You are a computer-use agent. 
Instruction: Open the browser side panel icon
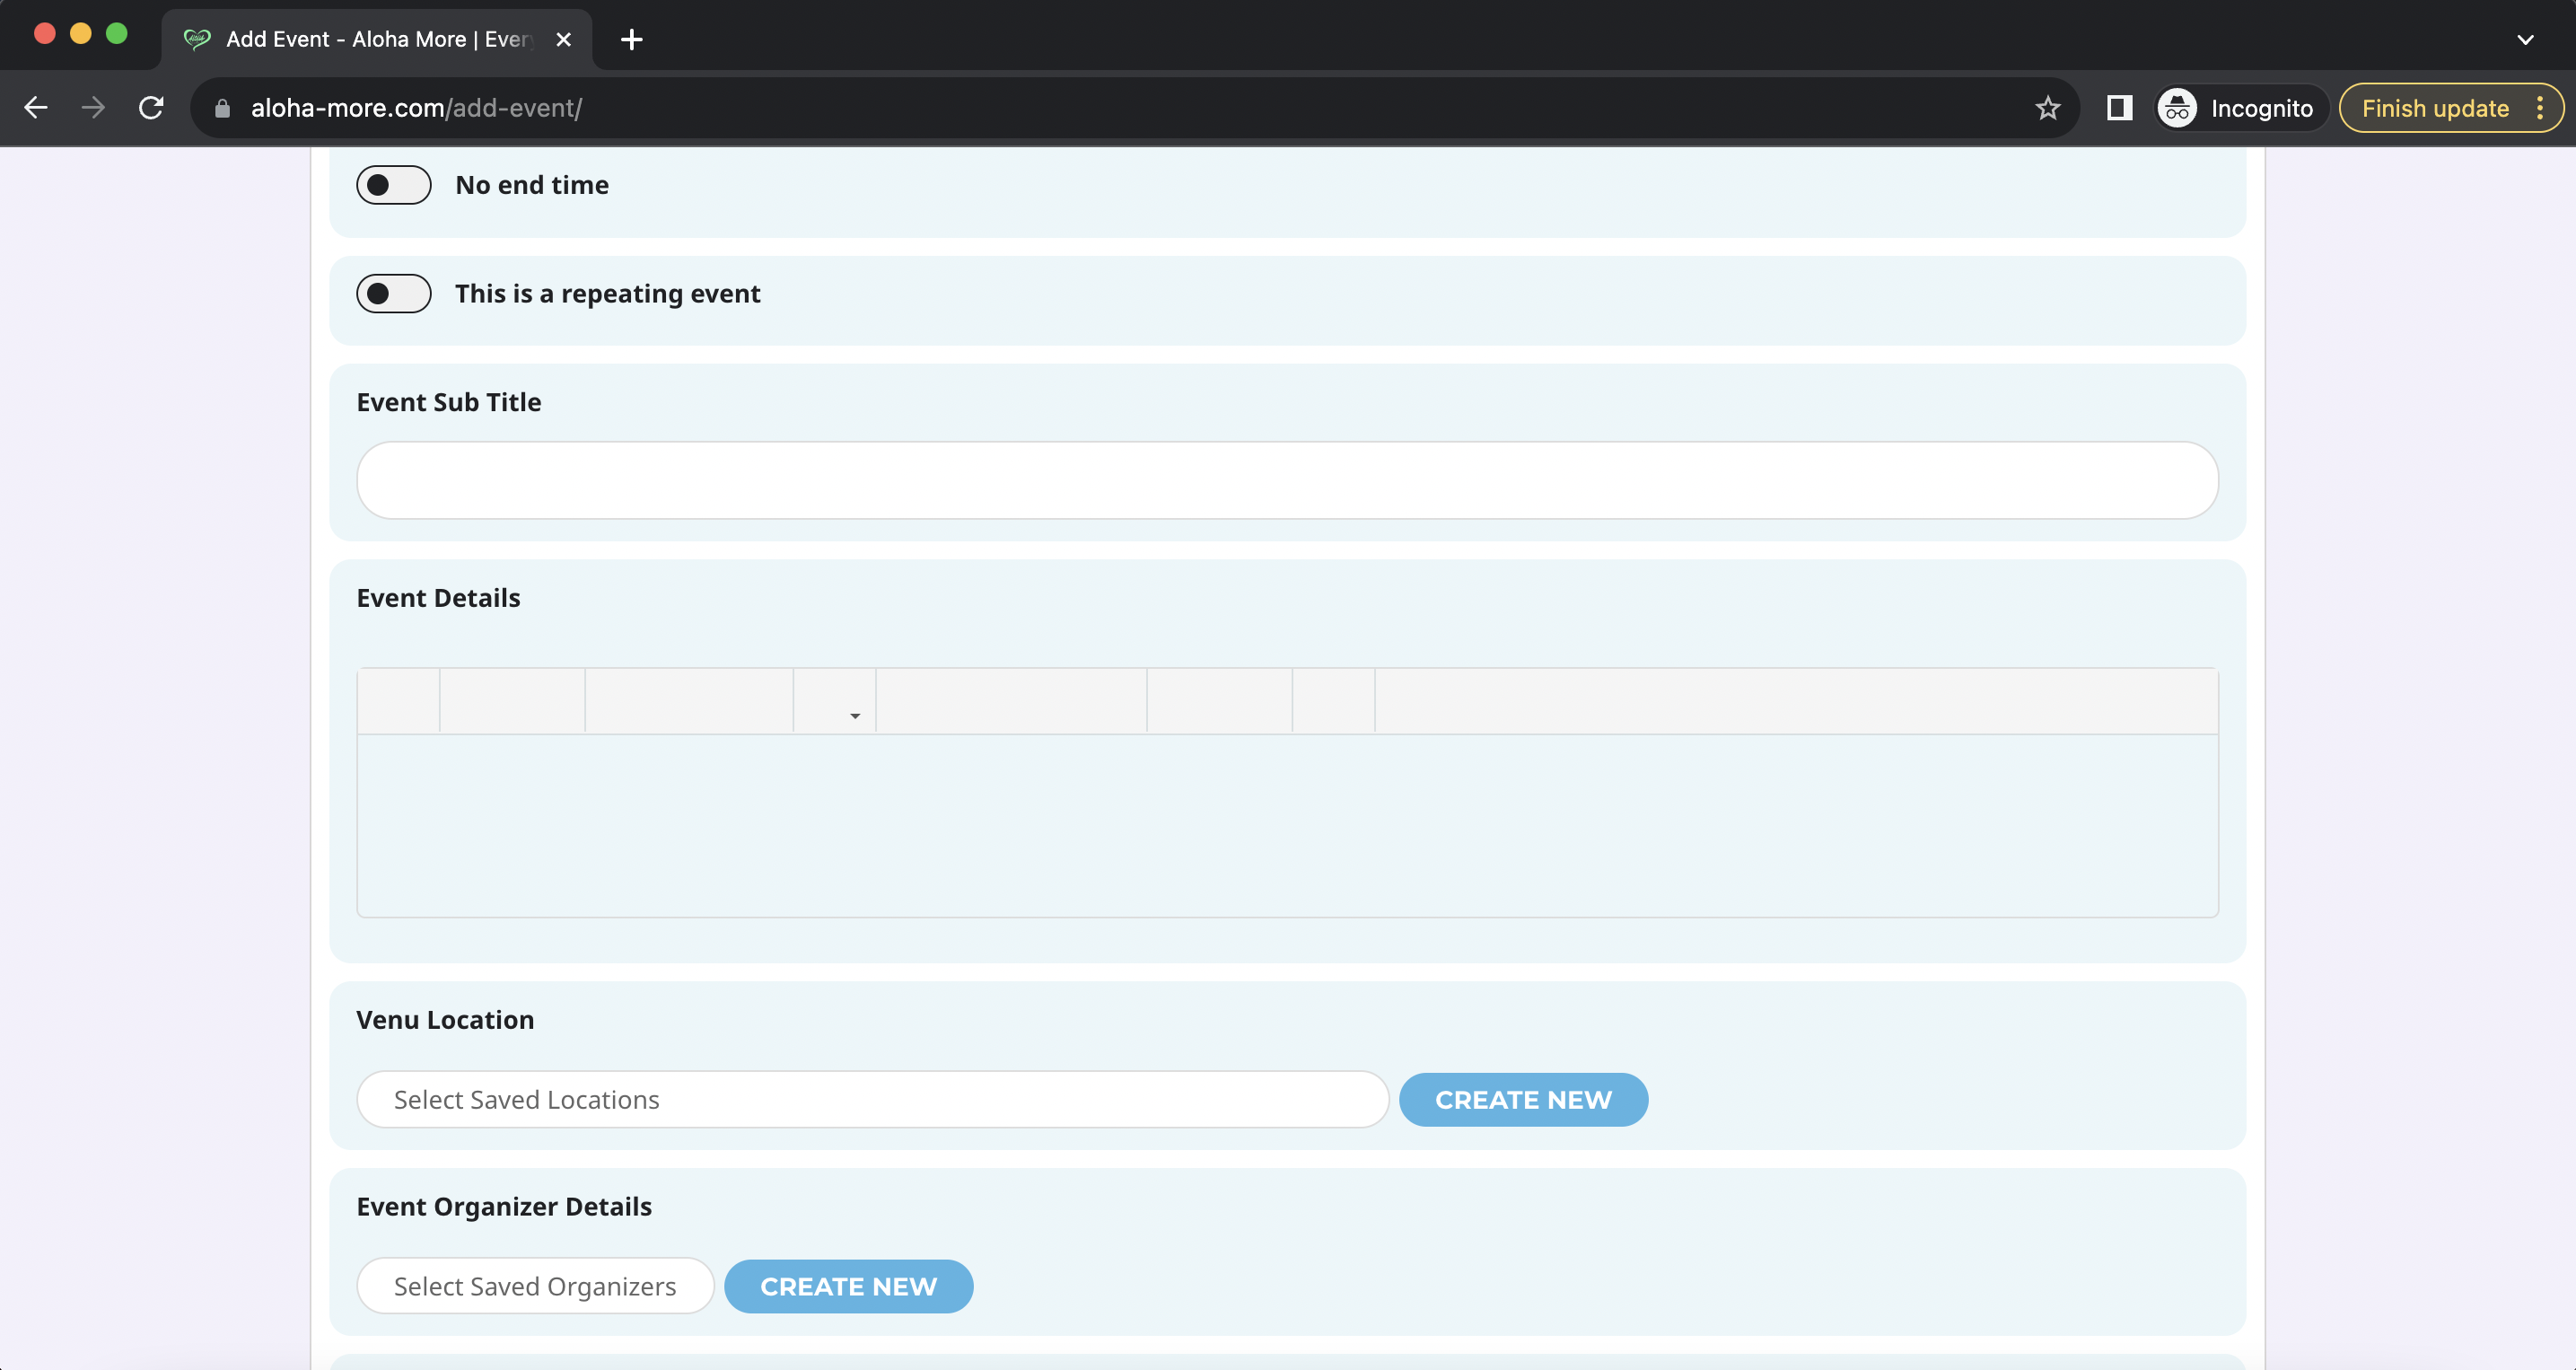(2119, 108)
